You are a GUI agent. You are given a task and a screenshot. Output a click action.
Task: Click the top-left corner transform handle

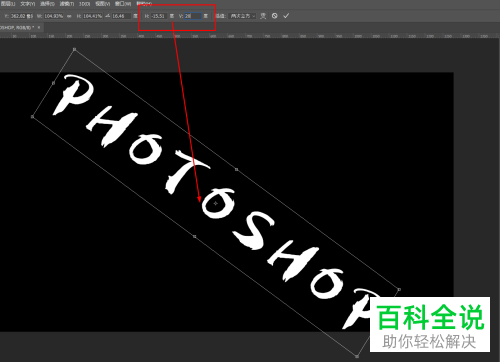click(x=75, y=49)
